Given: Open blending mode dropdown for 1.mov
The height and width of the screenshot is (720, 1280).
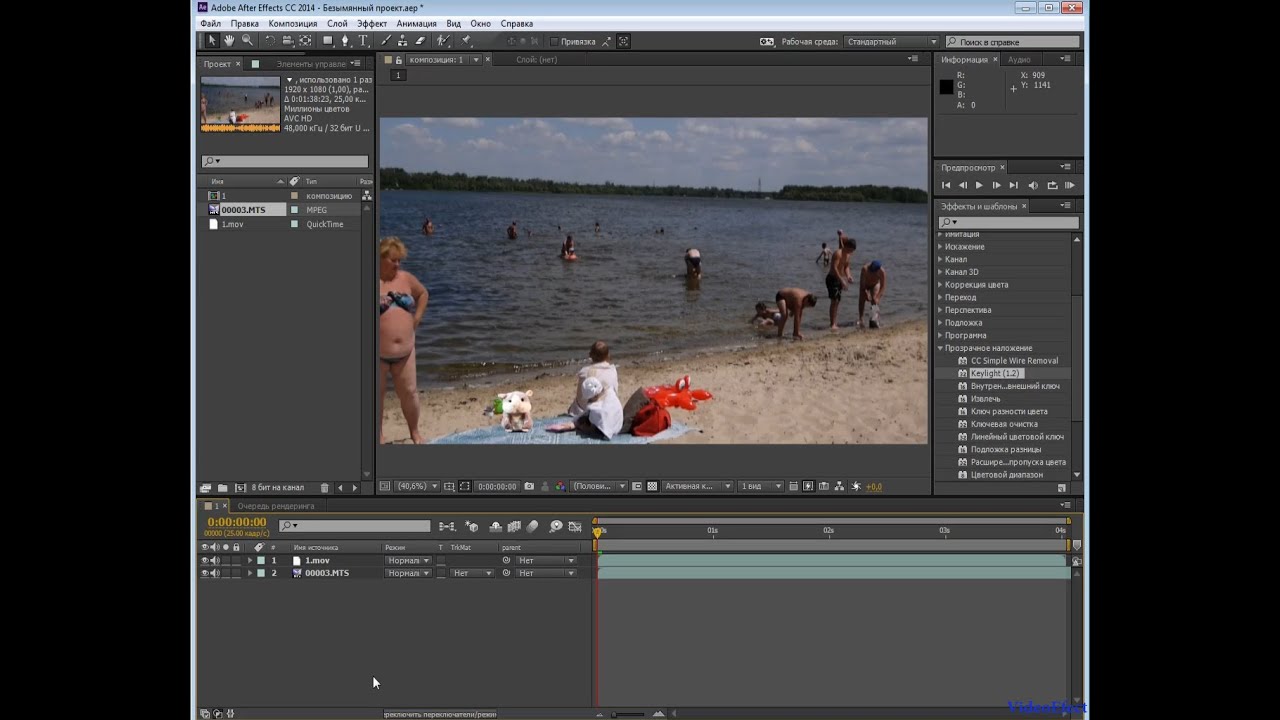Looking at the screenshot, I should coord(408,560).
